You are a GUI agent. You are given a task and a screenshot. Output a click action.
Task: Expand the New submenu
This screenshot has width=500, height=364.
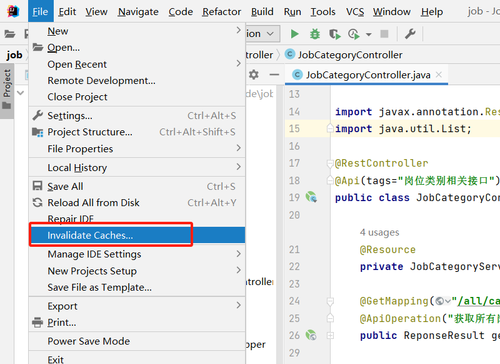pos(137,31)
